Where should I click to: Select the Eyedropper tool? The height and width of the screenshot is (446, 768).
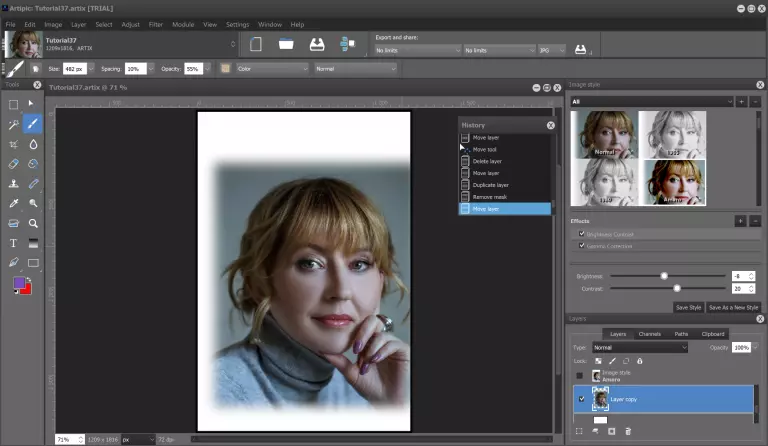(13, 203)
